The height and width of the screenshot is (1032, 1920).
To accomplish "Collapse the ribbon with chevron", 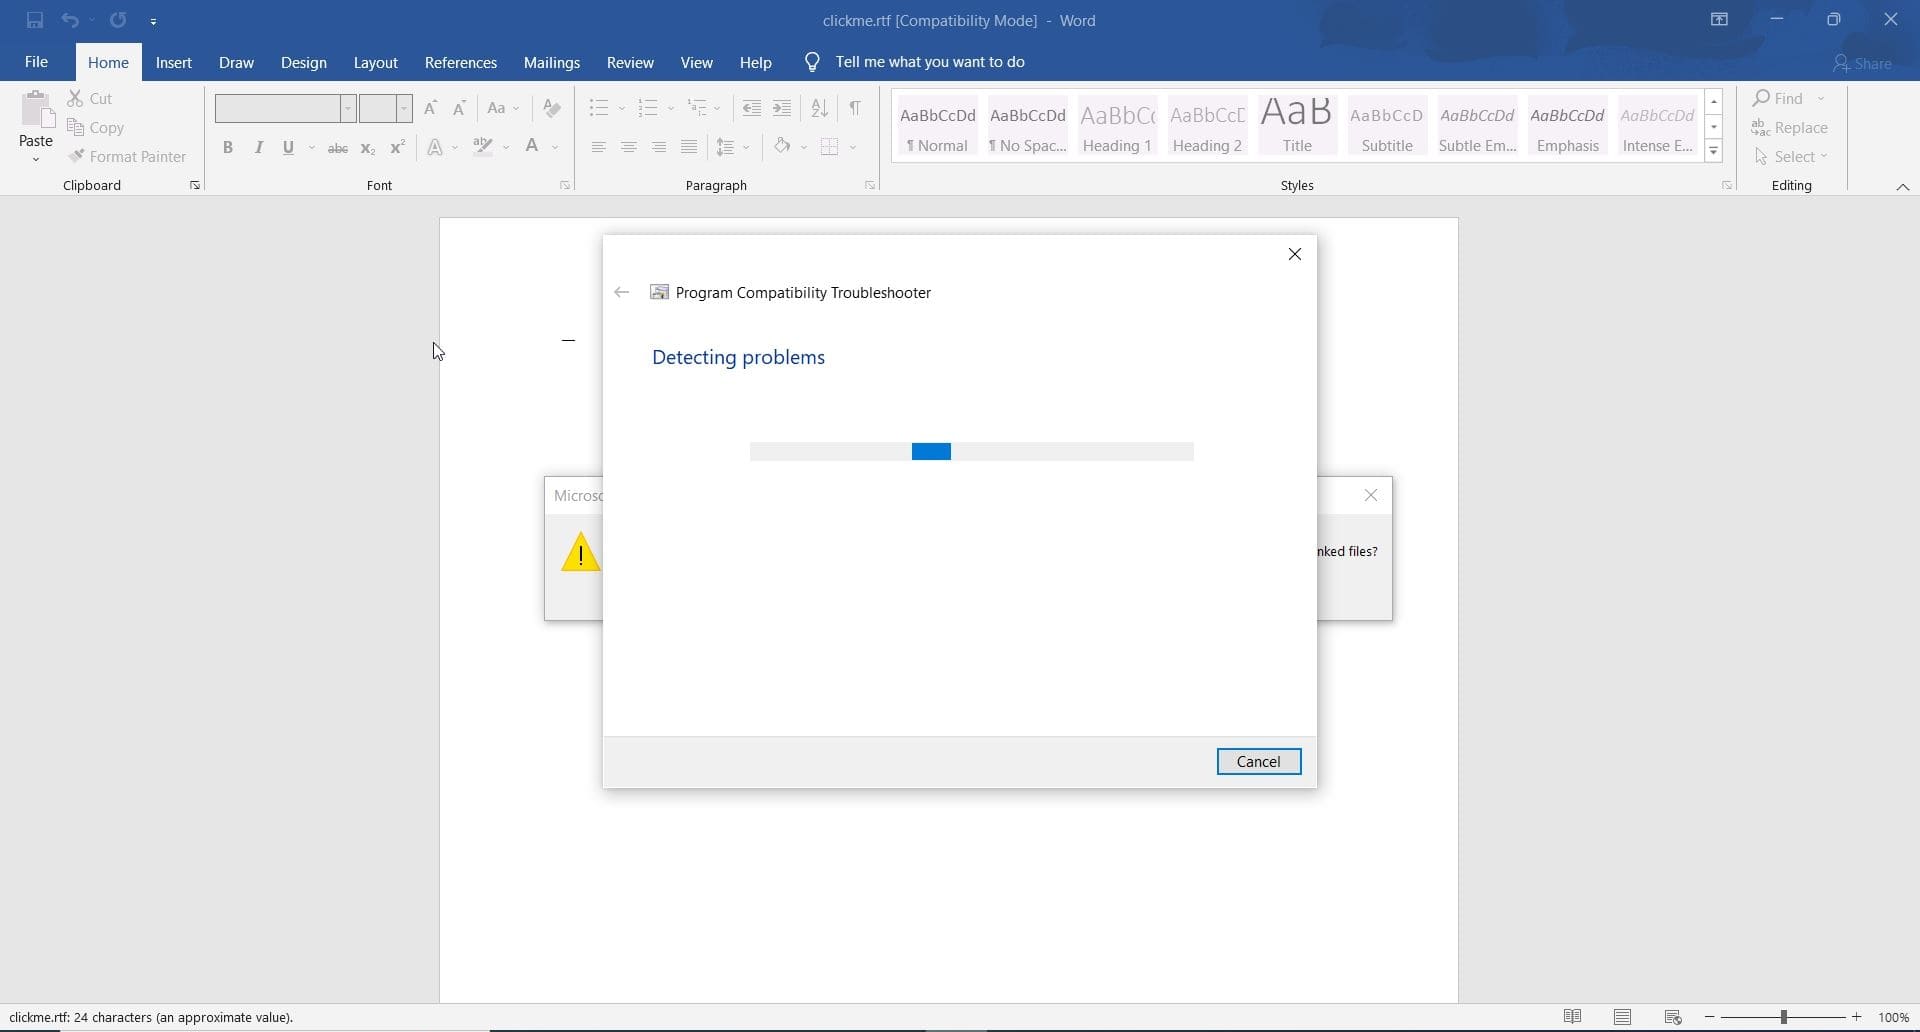I will 1903,186.
